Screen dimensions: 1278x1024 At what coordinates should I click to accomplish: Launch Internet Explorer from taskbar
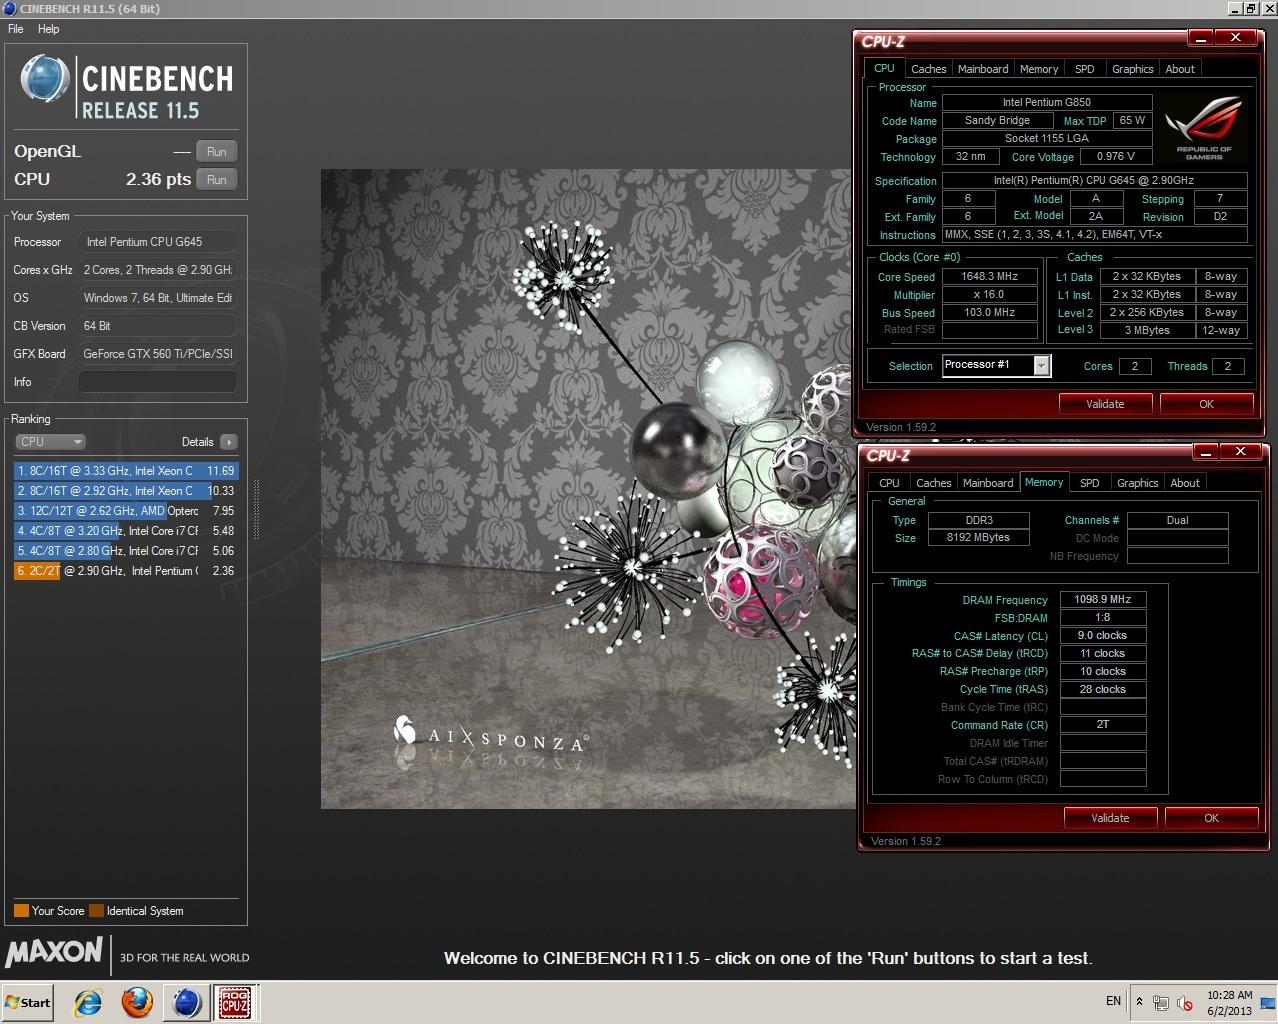click(x=88, y=1003)
